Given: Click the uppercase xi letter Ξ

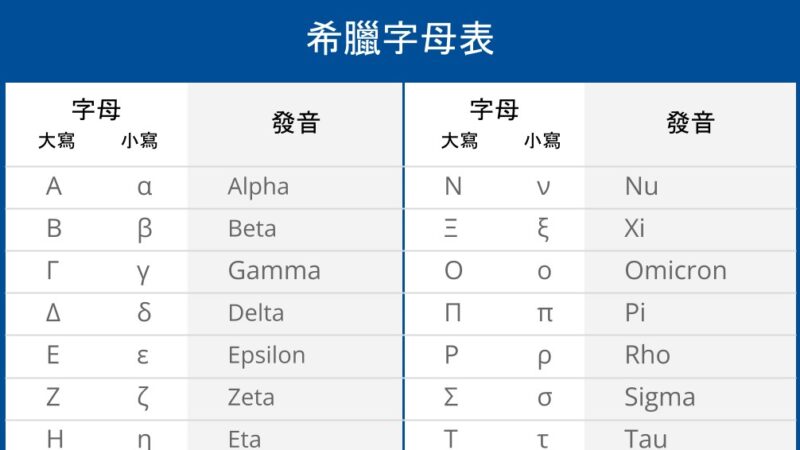Looking at the screenshot, I should click(452, 229).
